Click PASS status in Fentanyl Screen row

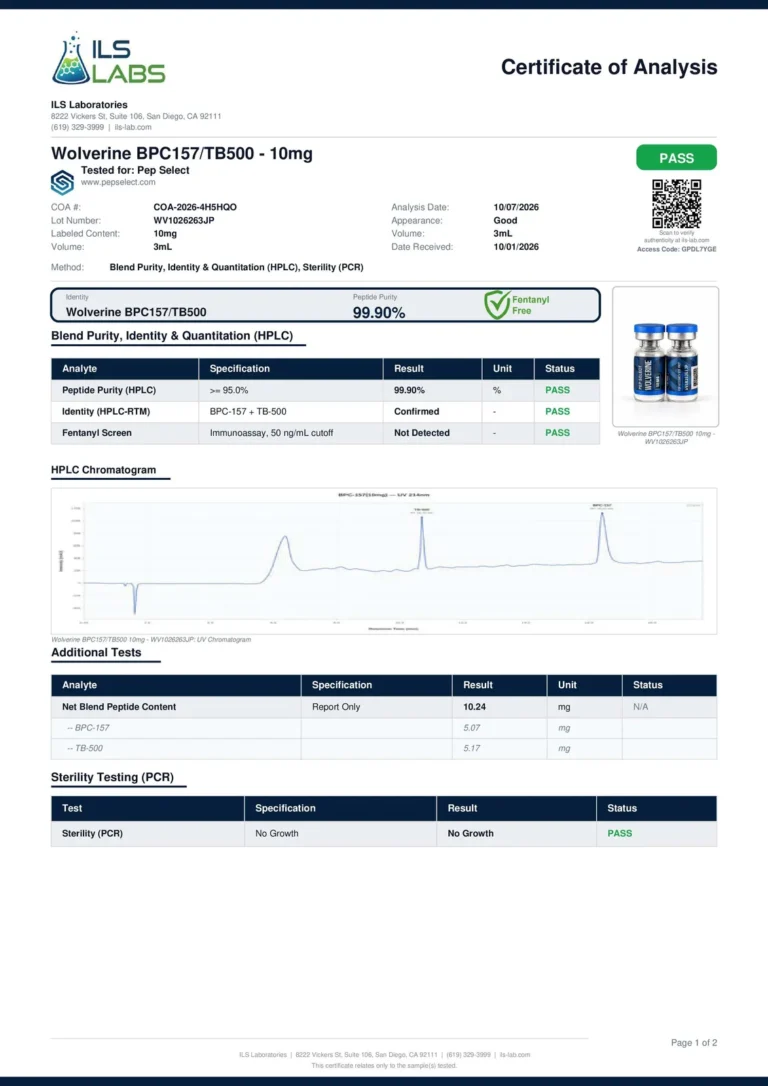557,433
